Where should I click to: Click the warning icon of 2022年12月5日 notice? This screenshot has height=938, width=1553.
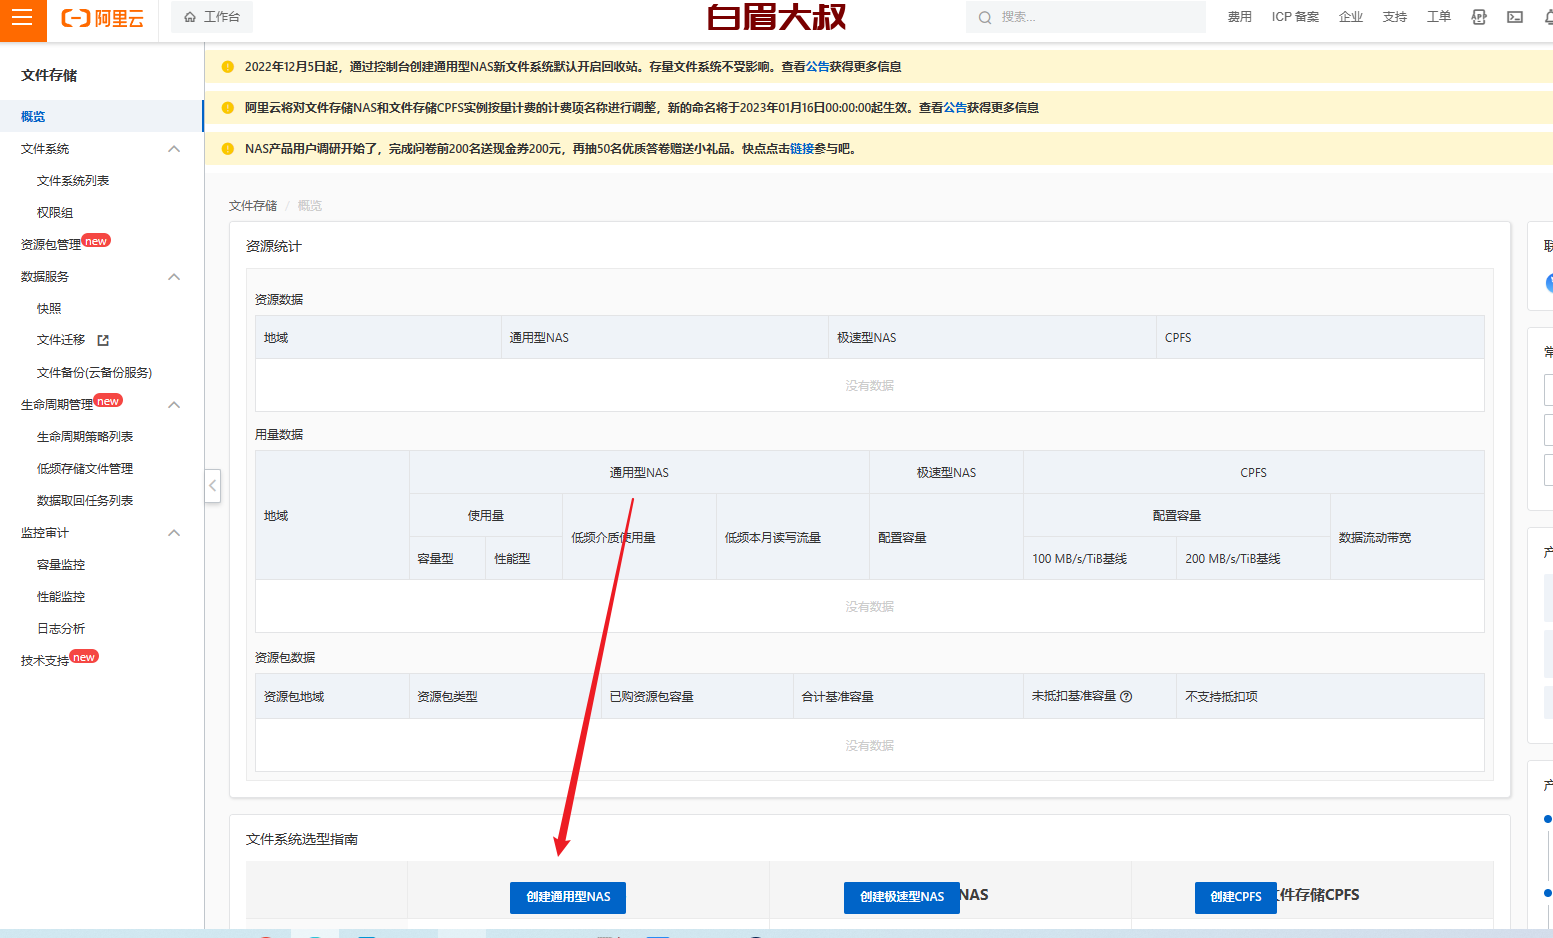[227, 66]
